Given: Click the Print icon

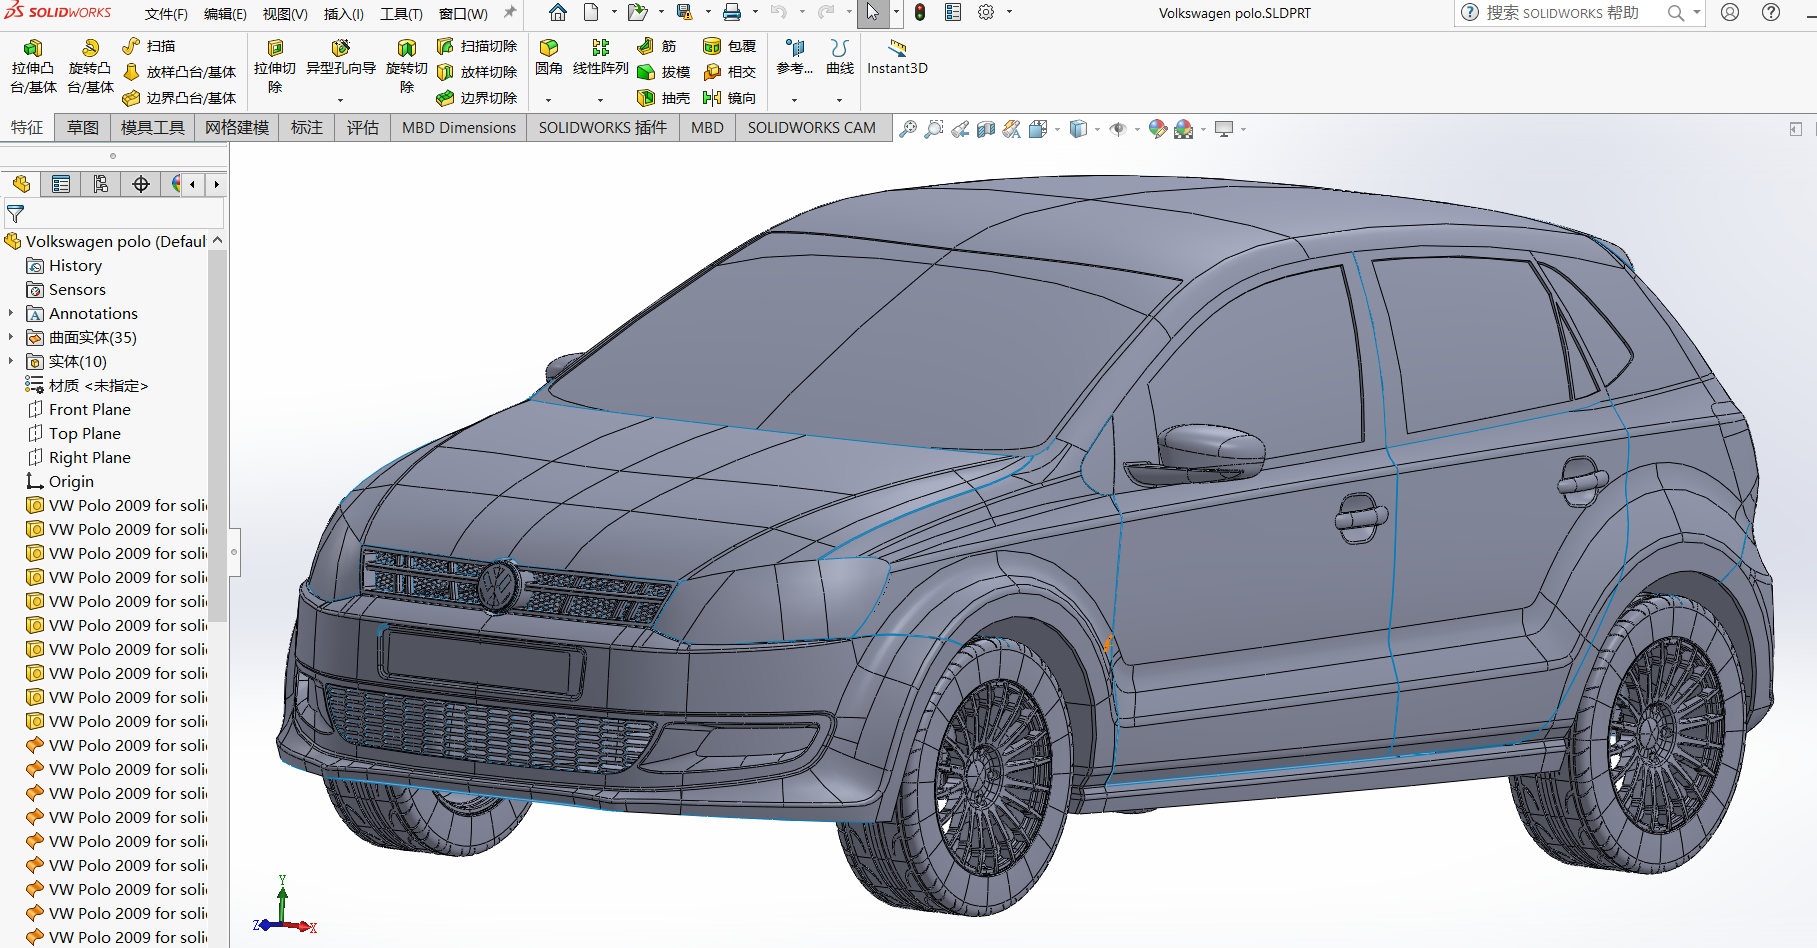Looking at the screenshot, I should (x=732, y=13).
